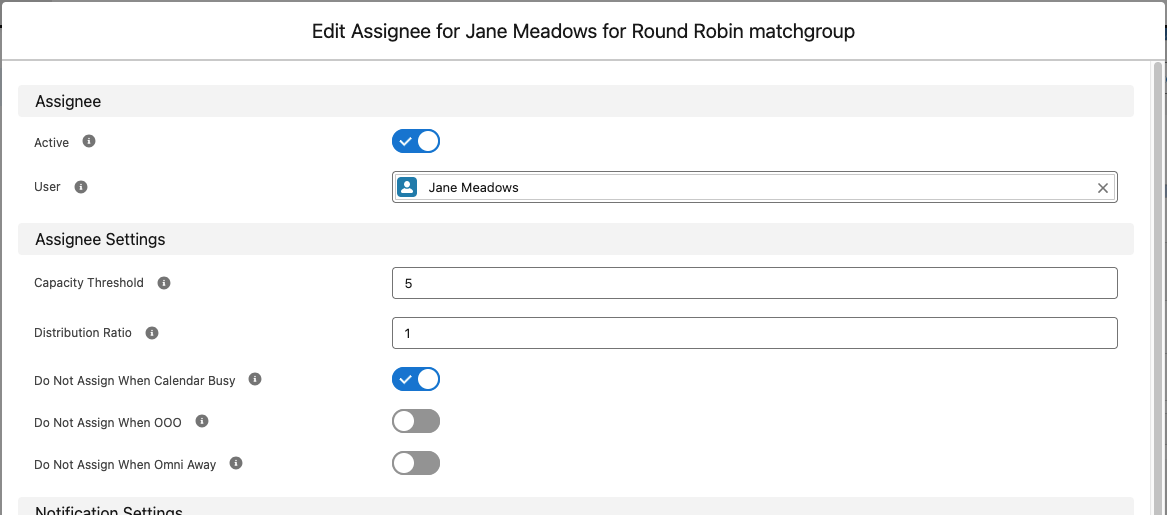The height and width of the screenshot is (515, 1167).
Task: Clear the Jane Meadows user selection
Action: coord(1103,188)
